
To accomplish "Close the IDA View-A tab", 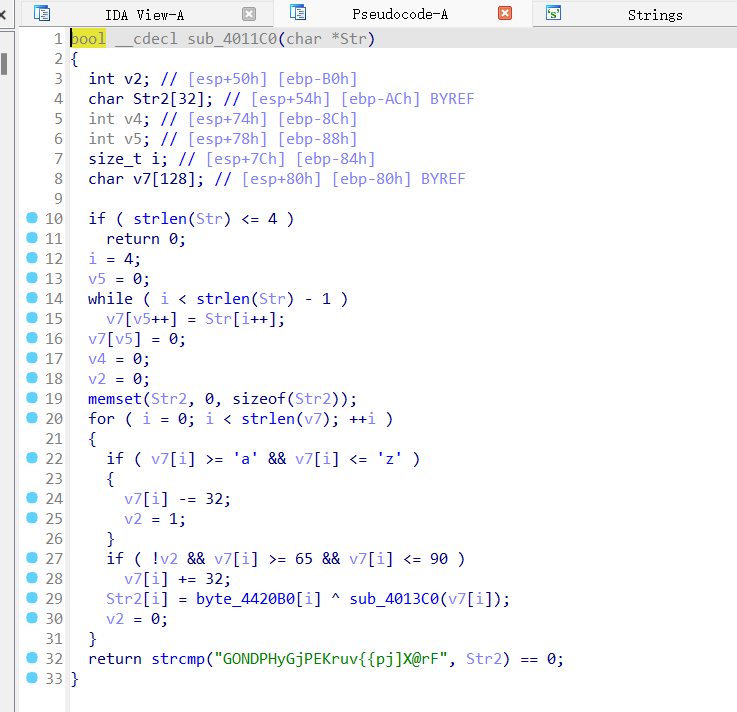I will 249,14.
